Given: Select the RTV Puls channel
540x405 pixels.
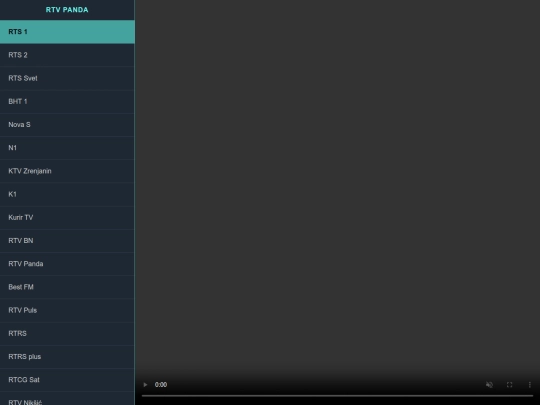Looking at the screenshot, I should coord(67,310).
